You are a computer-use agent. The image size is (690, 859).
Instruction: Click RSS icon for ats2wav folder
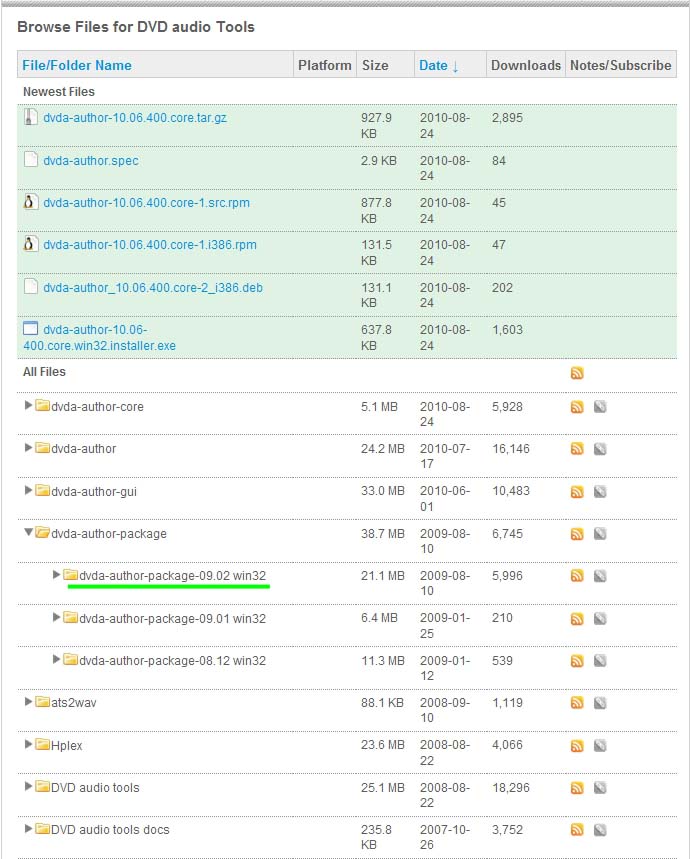(577, 703)
